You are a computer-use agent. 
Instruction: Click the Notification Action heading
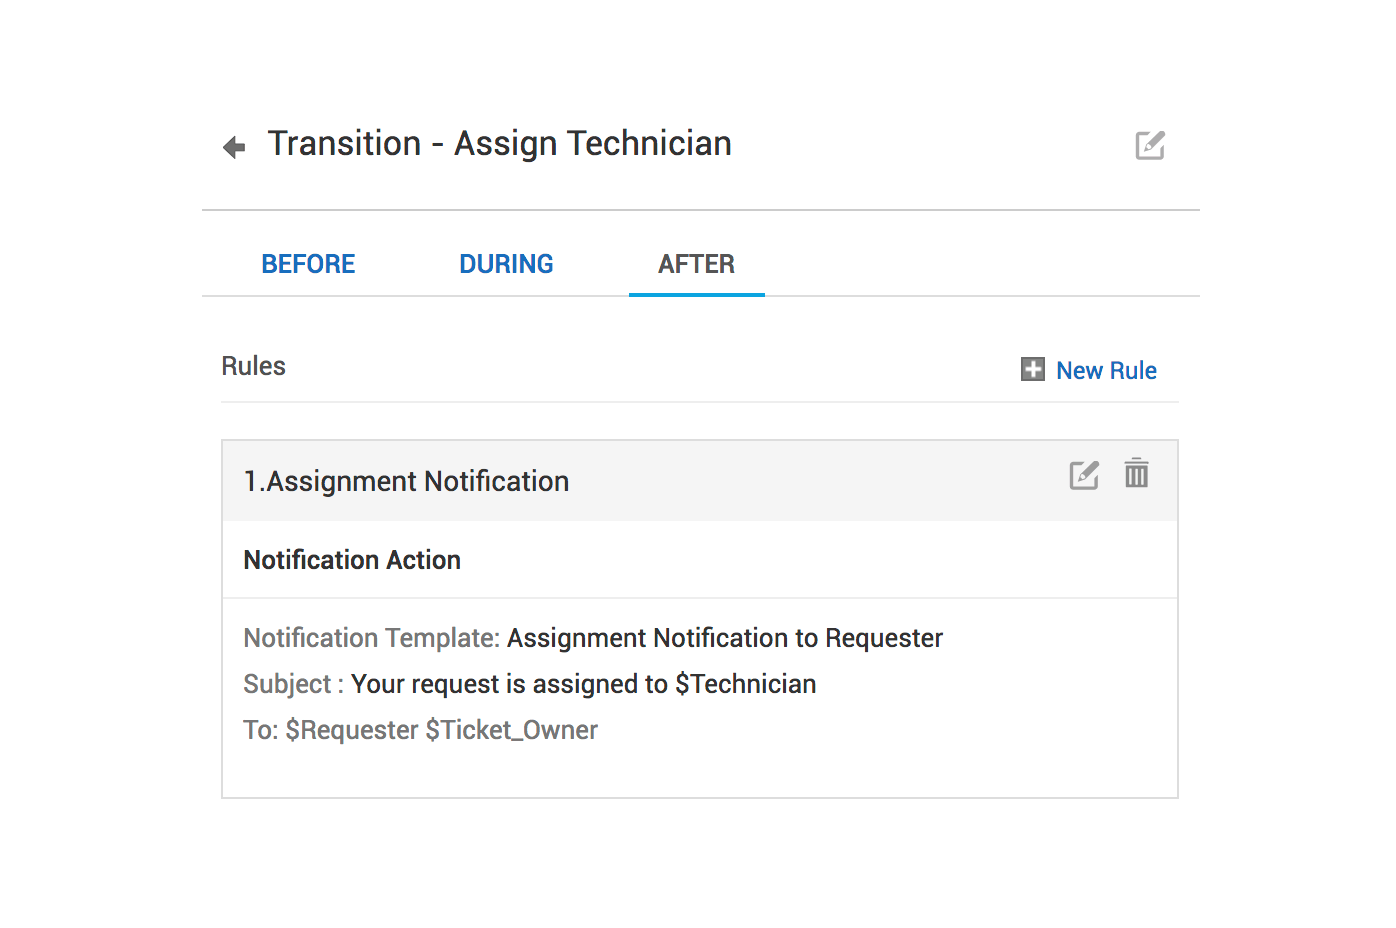352,560
